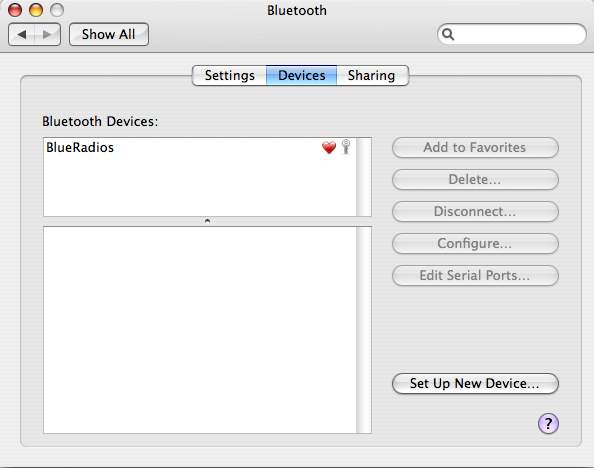594x468 pixels.
Task: Go back with the left arrow
Action: coord(22,34)
